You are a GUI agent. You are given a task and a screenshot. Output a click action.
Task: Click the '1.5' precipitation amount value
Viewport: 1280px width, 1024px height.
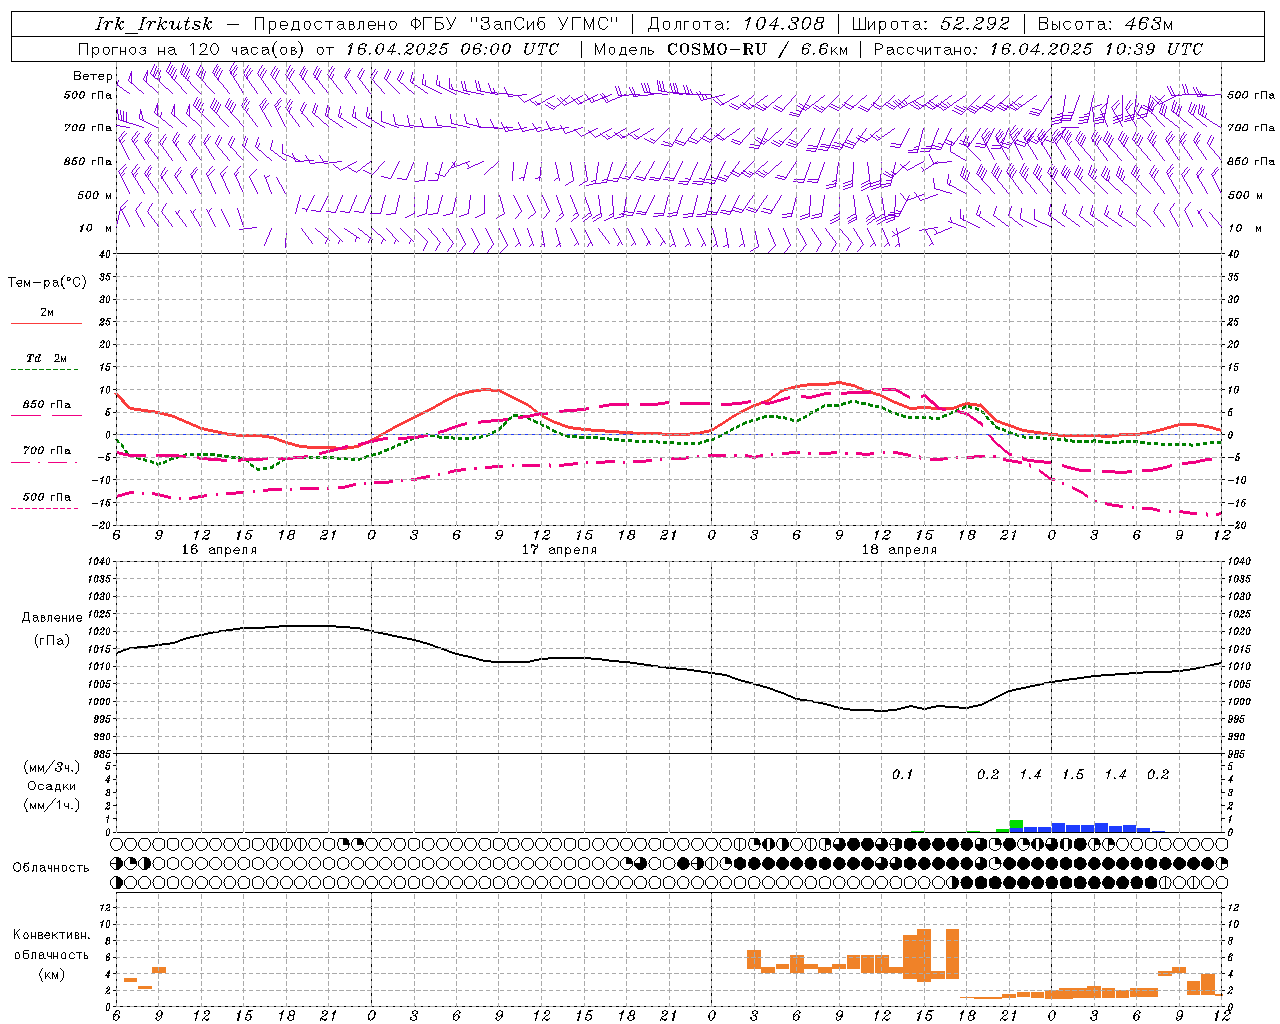(1073, 775)
